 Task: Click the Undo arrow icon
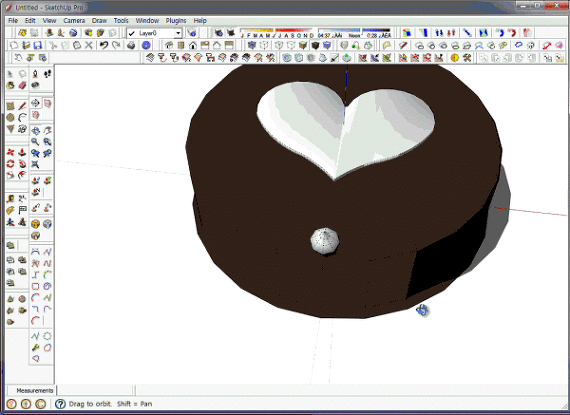(104, 45)
